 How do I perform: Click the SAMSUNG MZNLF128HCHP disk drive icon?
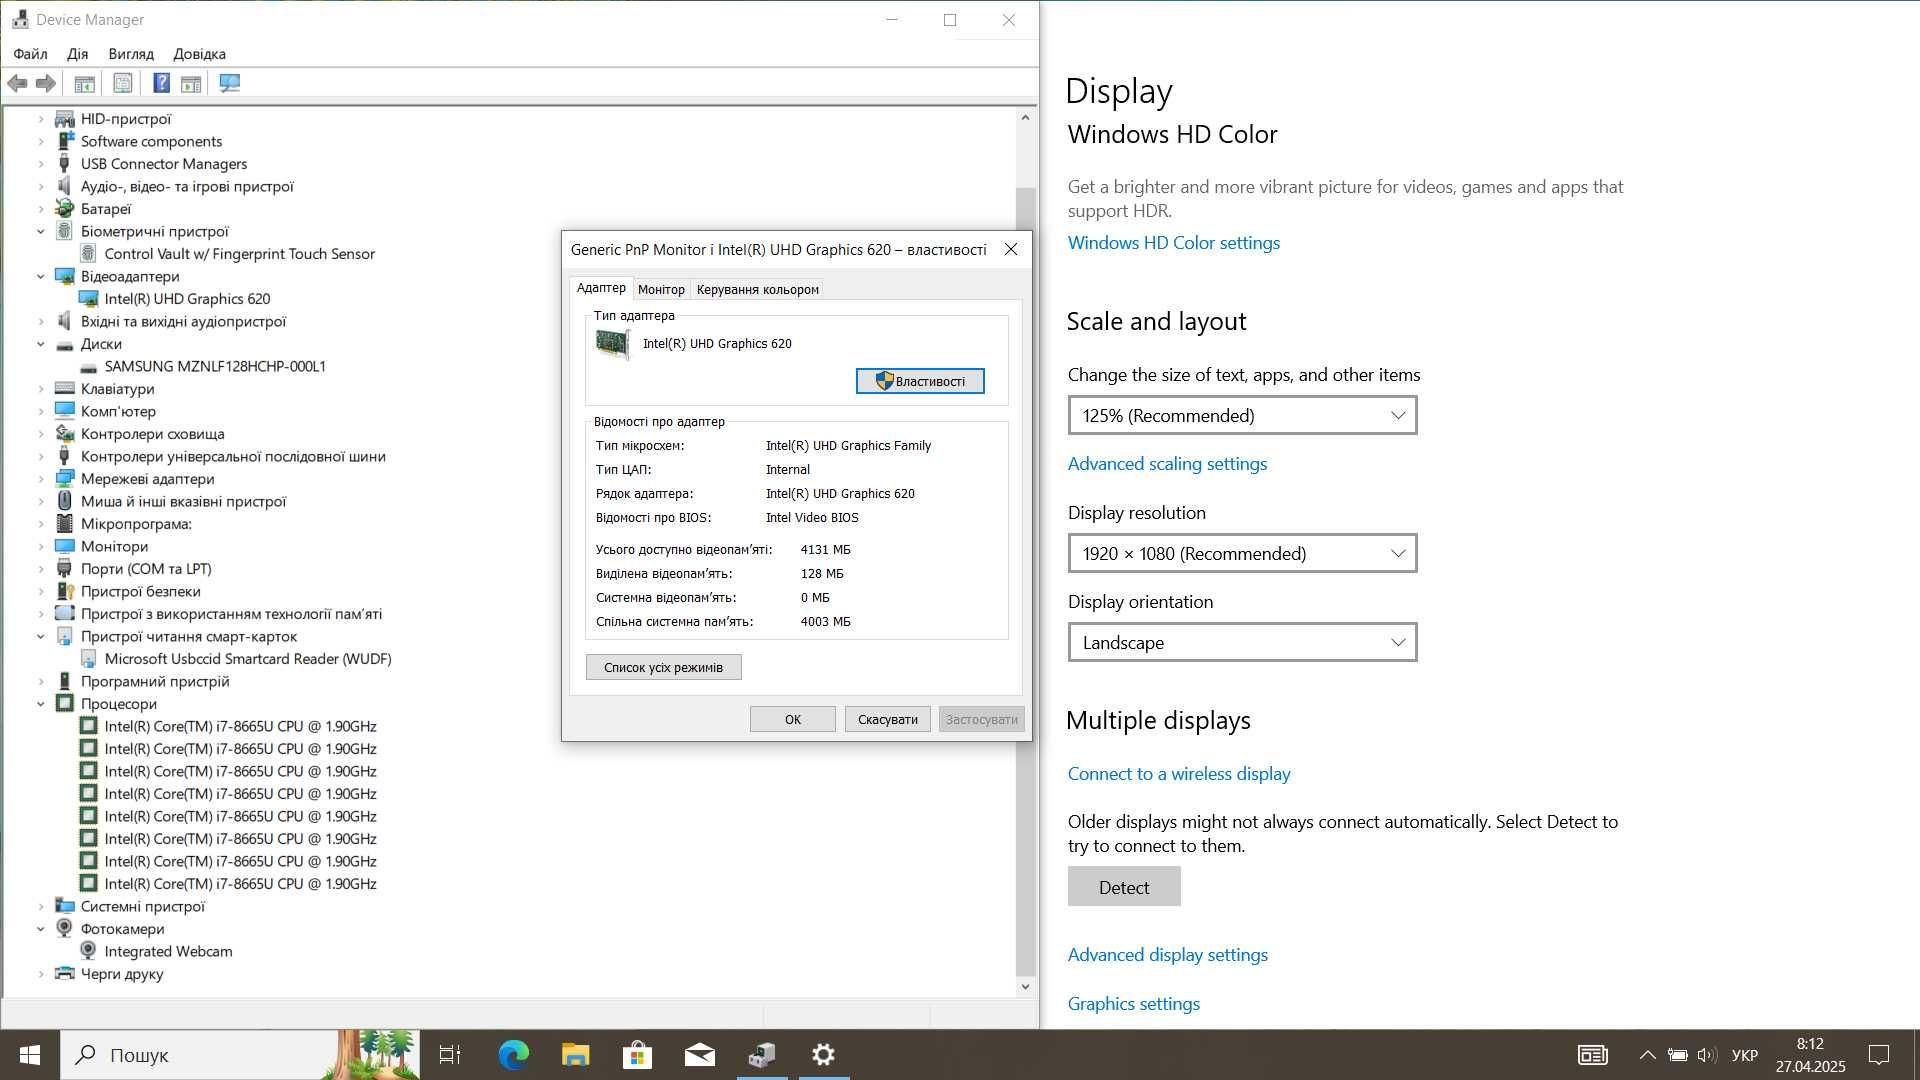88,367
